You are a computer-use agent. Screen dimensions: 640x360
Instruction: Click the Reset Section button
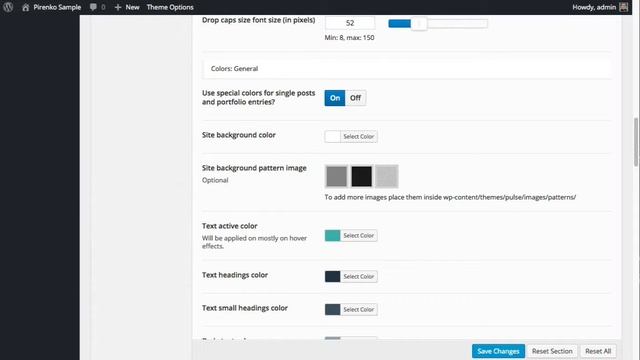pyautogui.click(x=552, y=351)
